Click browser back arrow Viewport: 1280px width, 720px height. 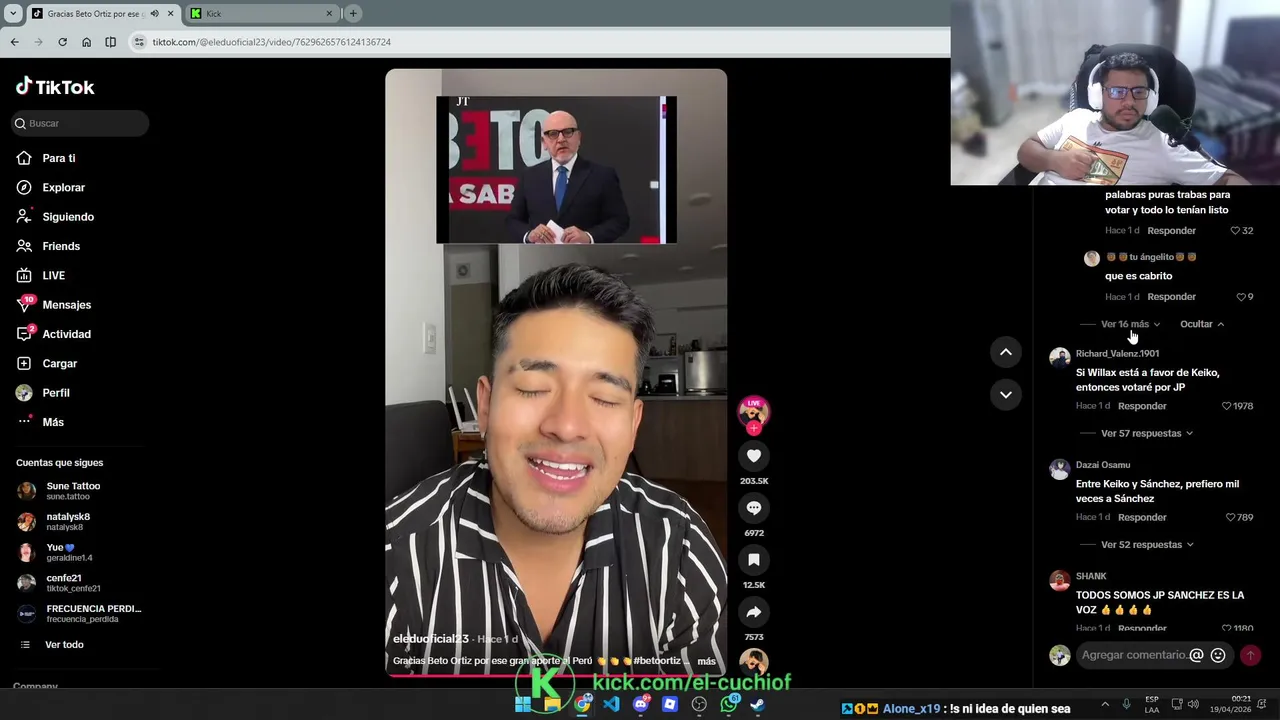pyautogui.click(x=14, y=42)
